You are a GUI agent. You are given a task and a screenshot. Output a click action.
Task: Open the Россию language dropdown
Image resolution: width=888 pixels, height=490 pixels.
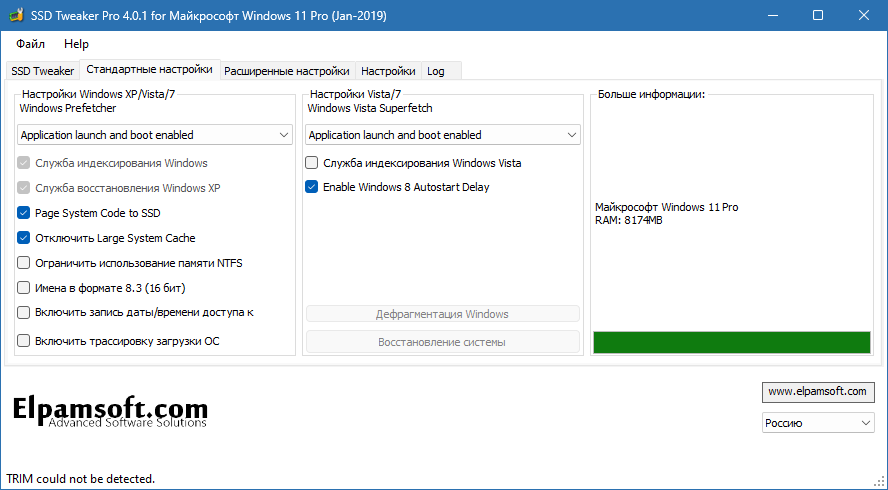818,423
